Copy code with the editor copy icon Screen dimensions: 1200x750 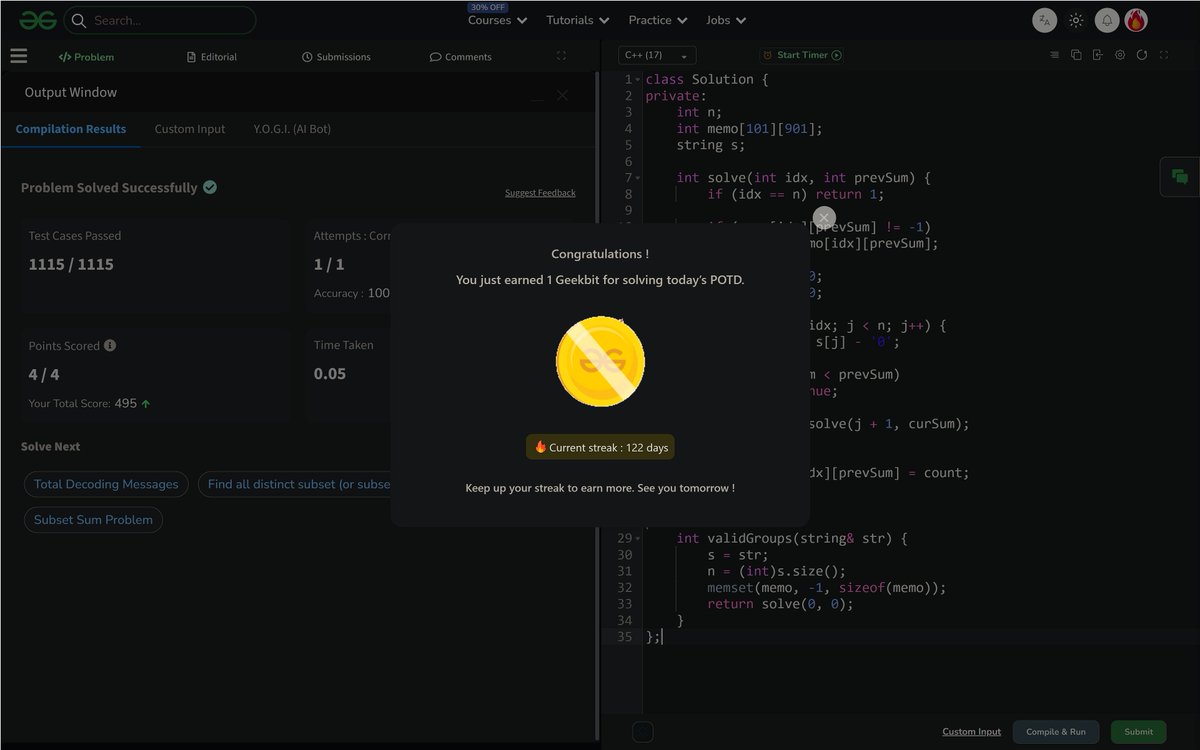pyautogui.click(x=1076, y=55)
